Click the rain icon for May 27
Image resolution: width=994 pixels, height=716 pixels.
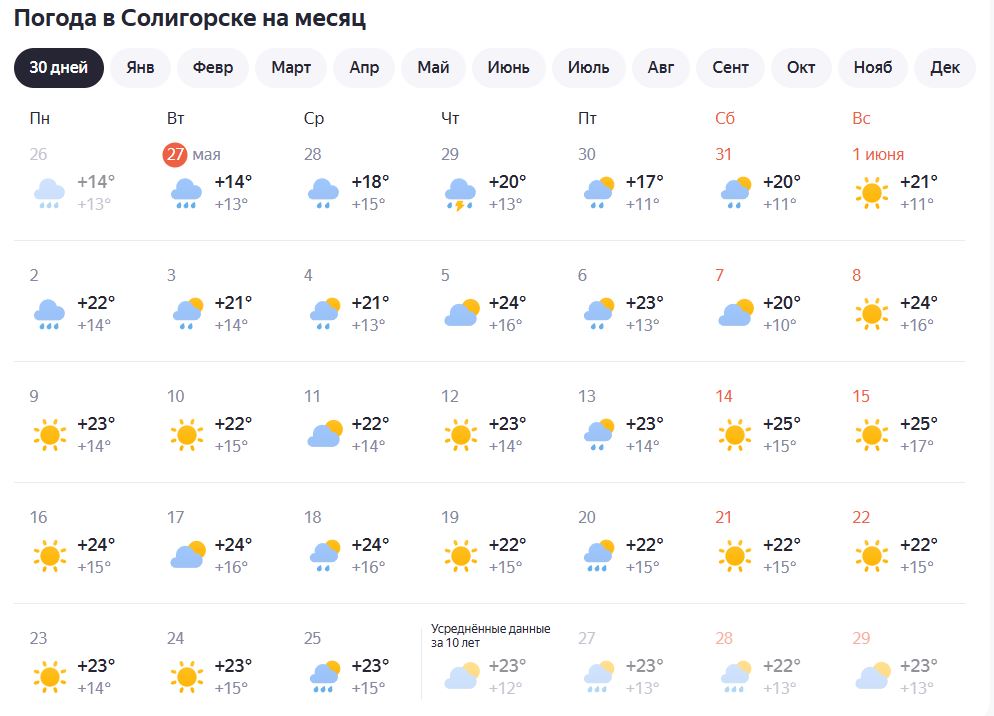(186, 193)
